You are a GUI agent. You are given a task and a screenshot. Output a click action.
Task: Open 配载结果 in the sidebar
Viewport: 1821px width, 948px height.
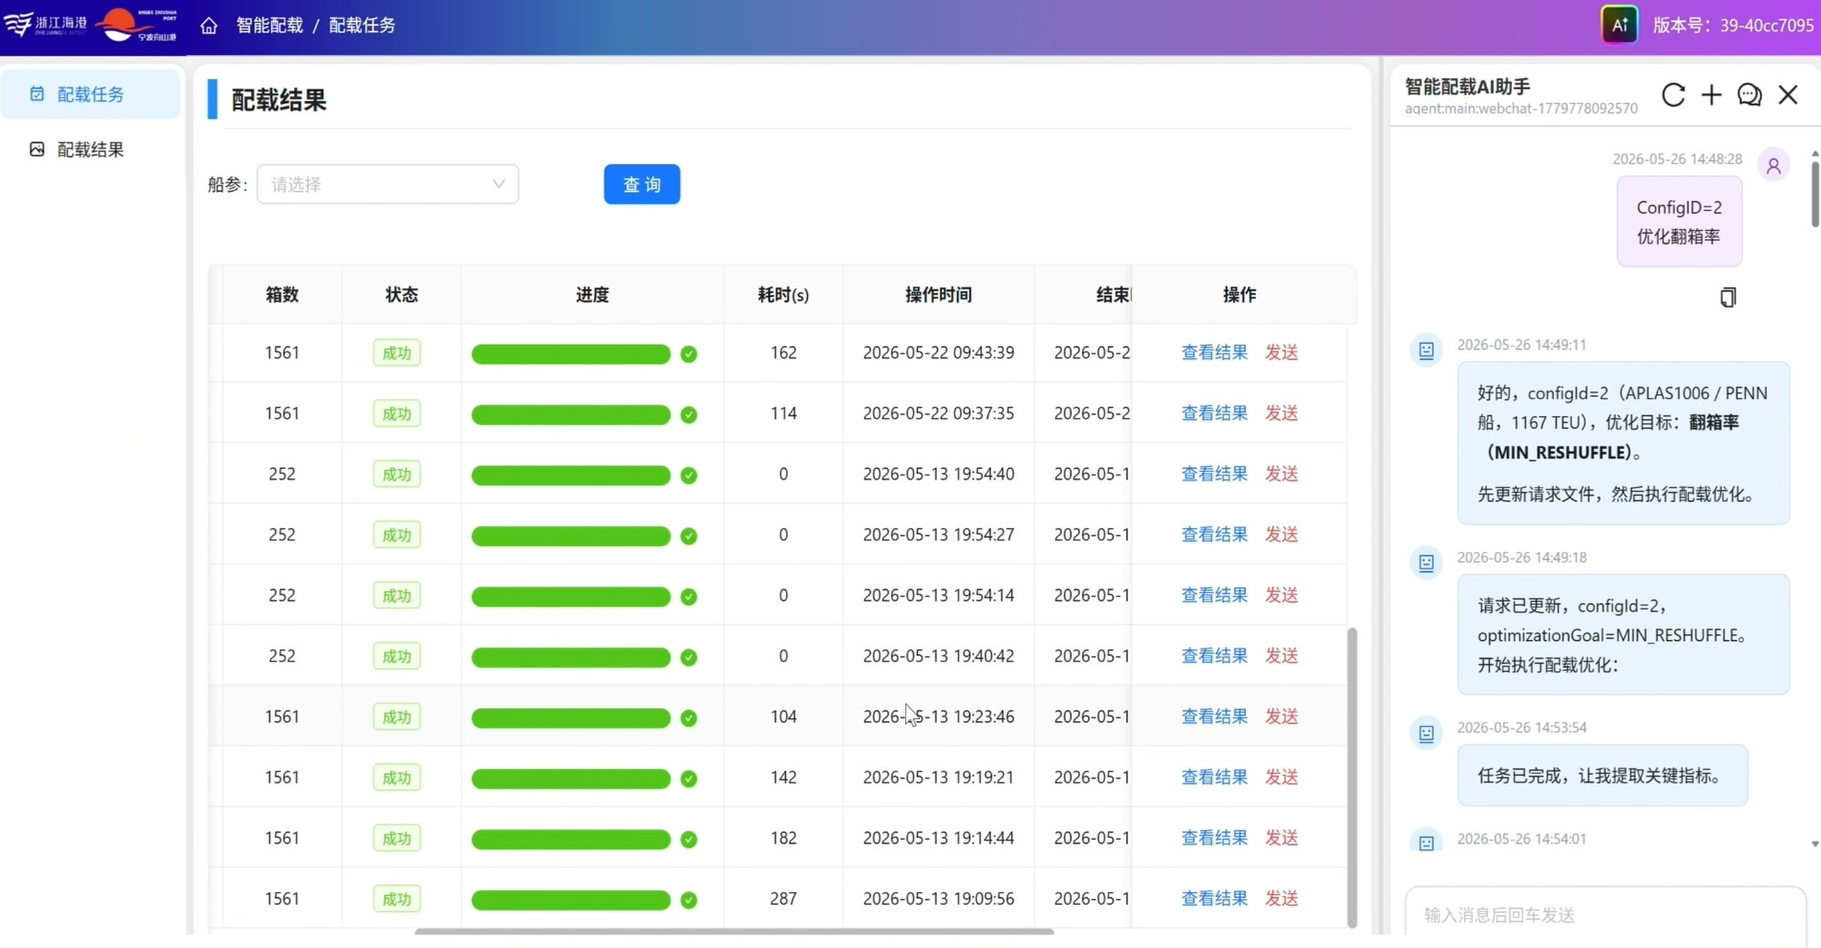point(90,149)
